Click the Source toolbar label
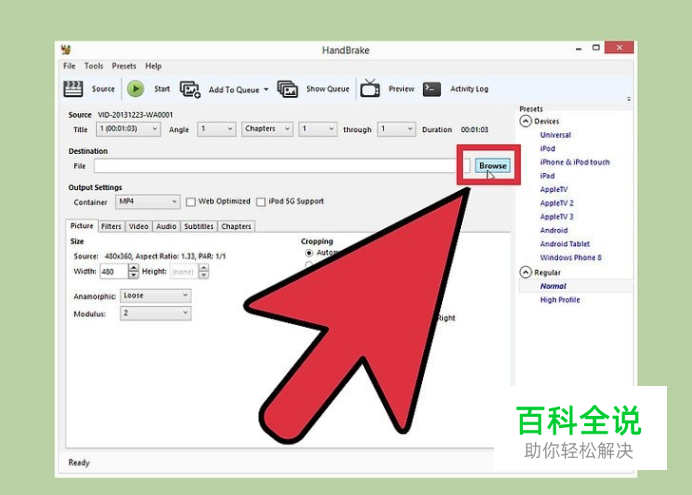 [x=103, y=89]
